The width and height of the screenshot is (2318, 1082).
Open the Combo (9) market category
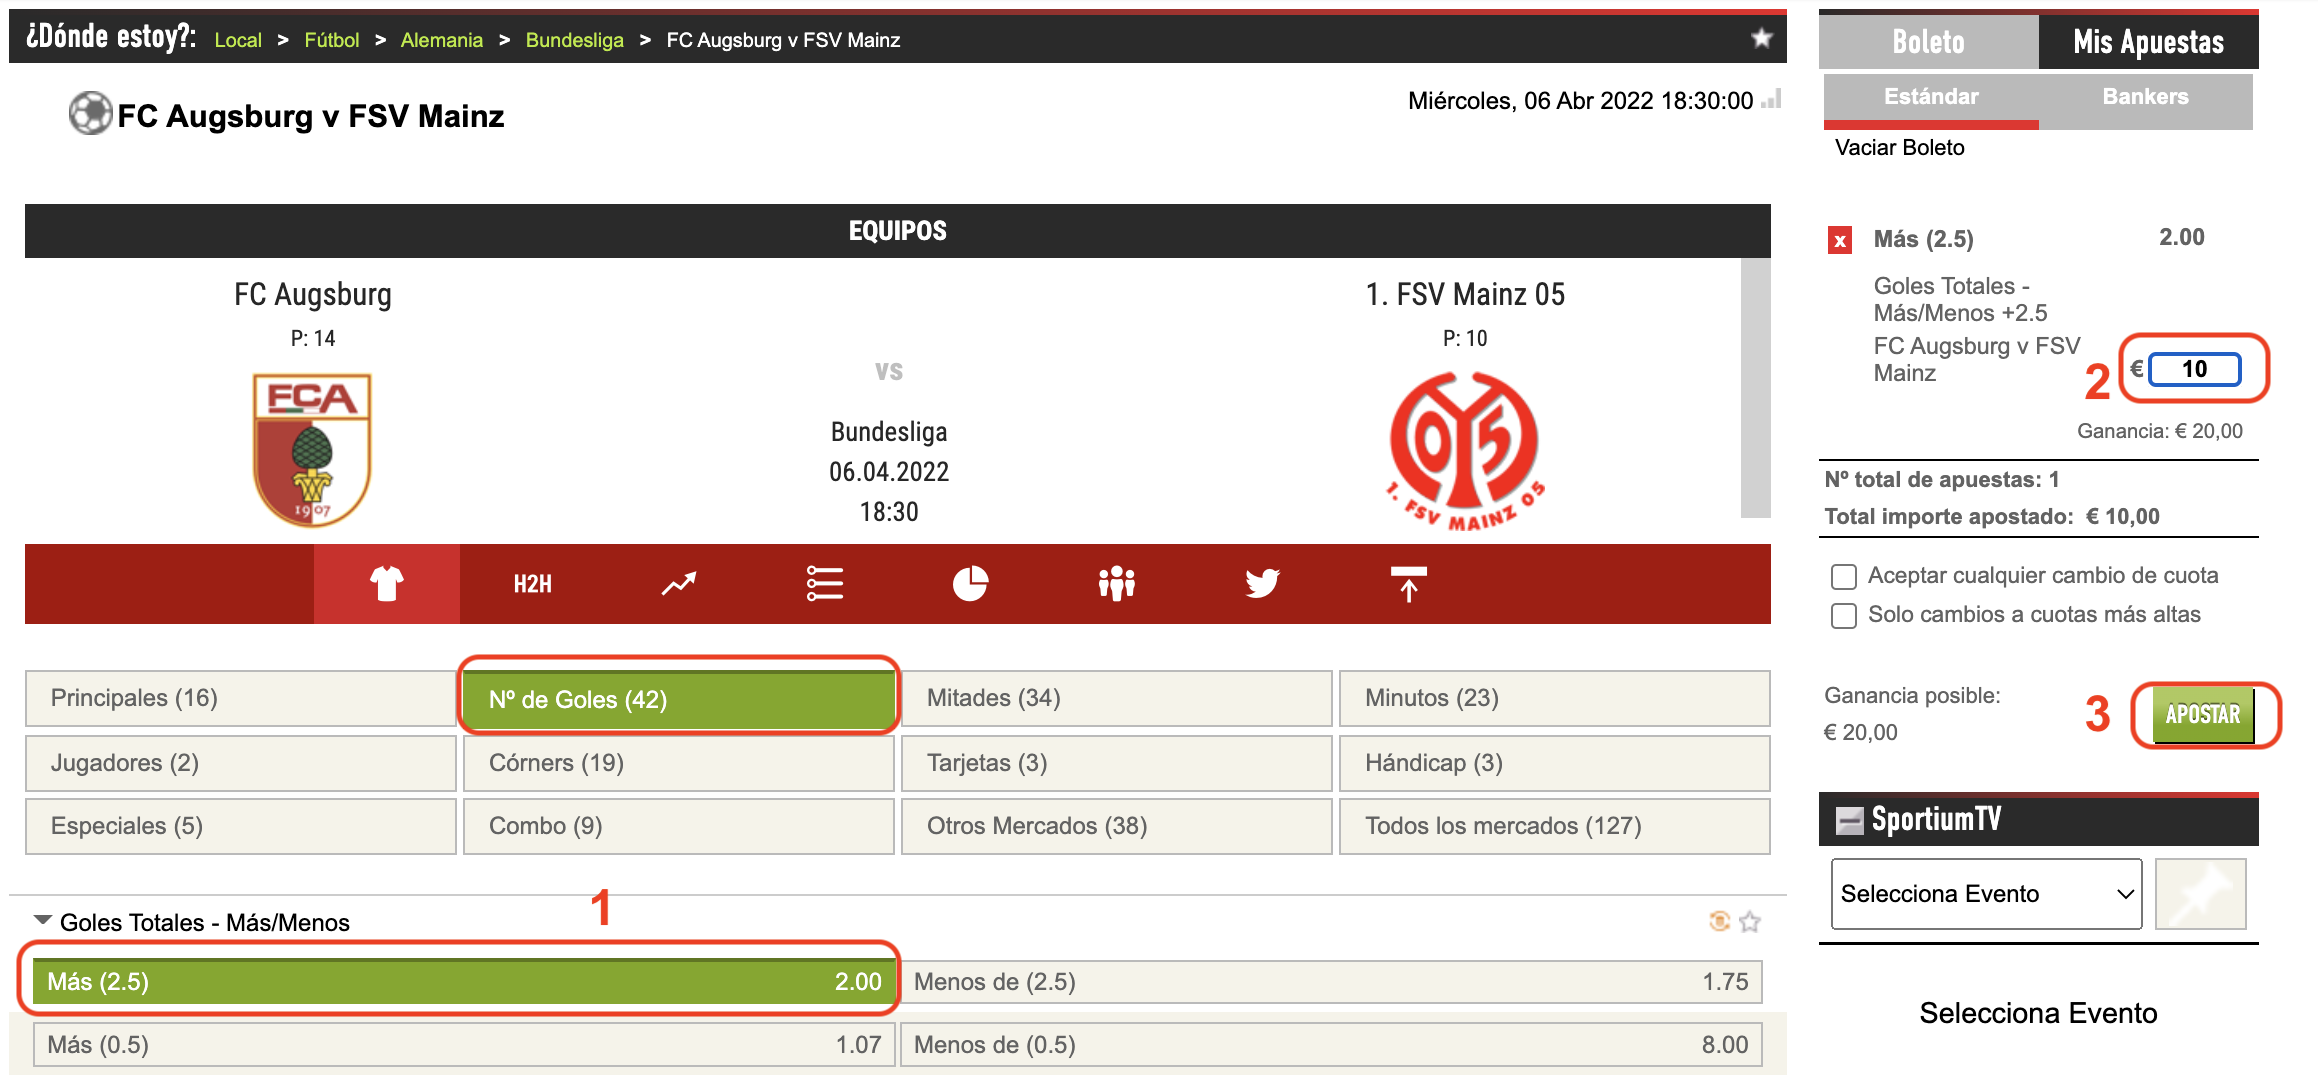pos(678,826)
